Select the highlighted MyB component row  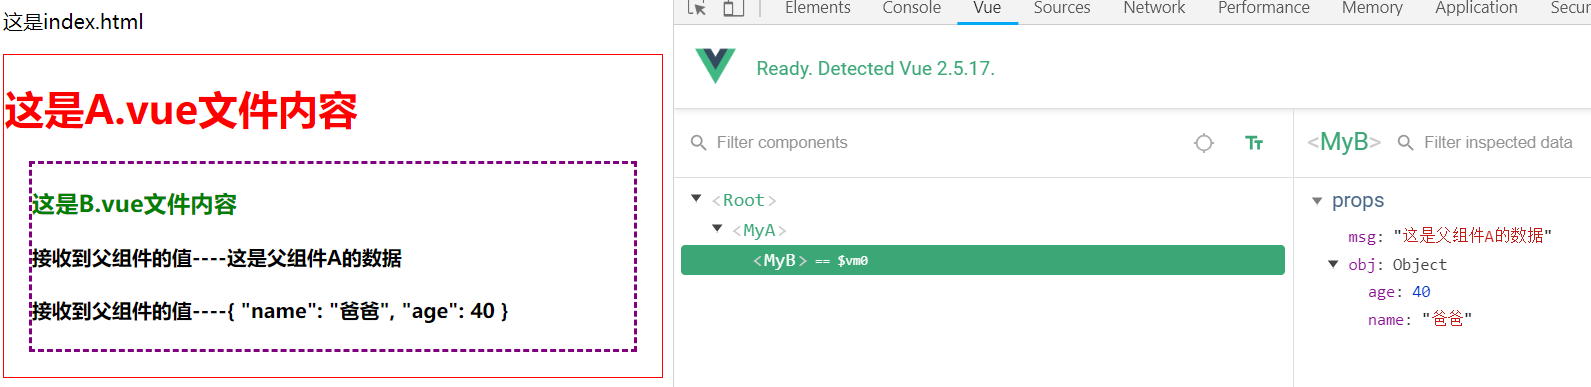pos(983,260)
